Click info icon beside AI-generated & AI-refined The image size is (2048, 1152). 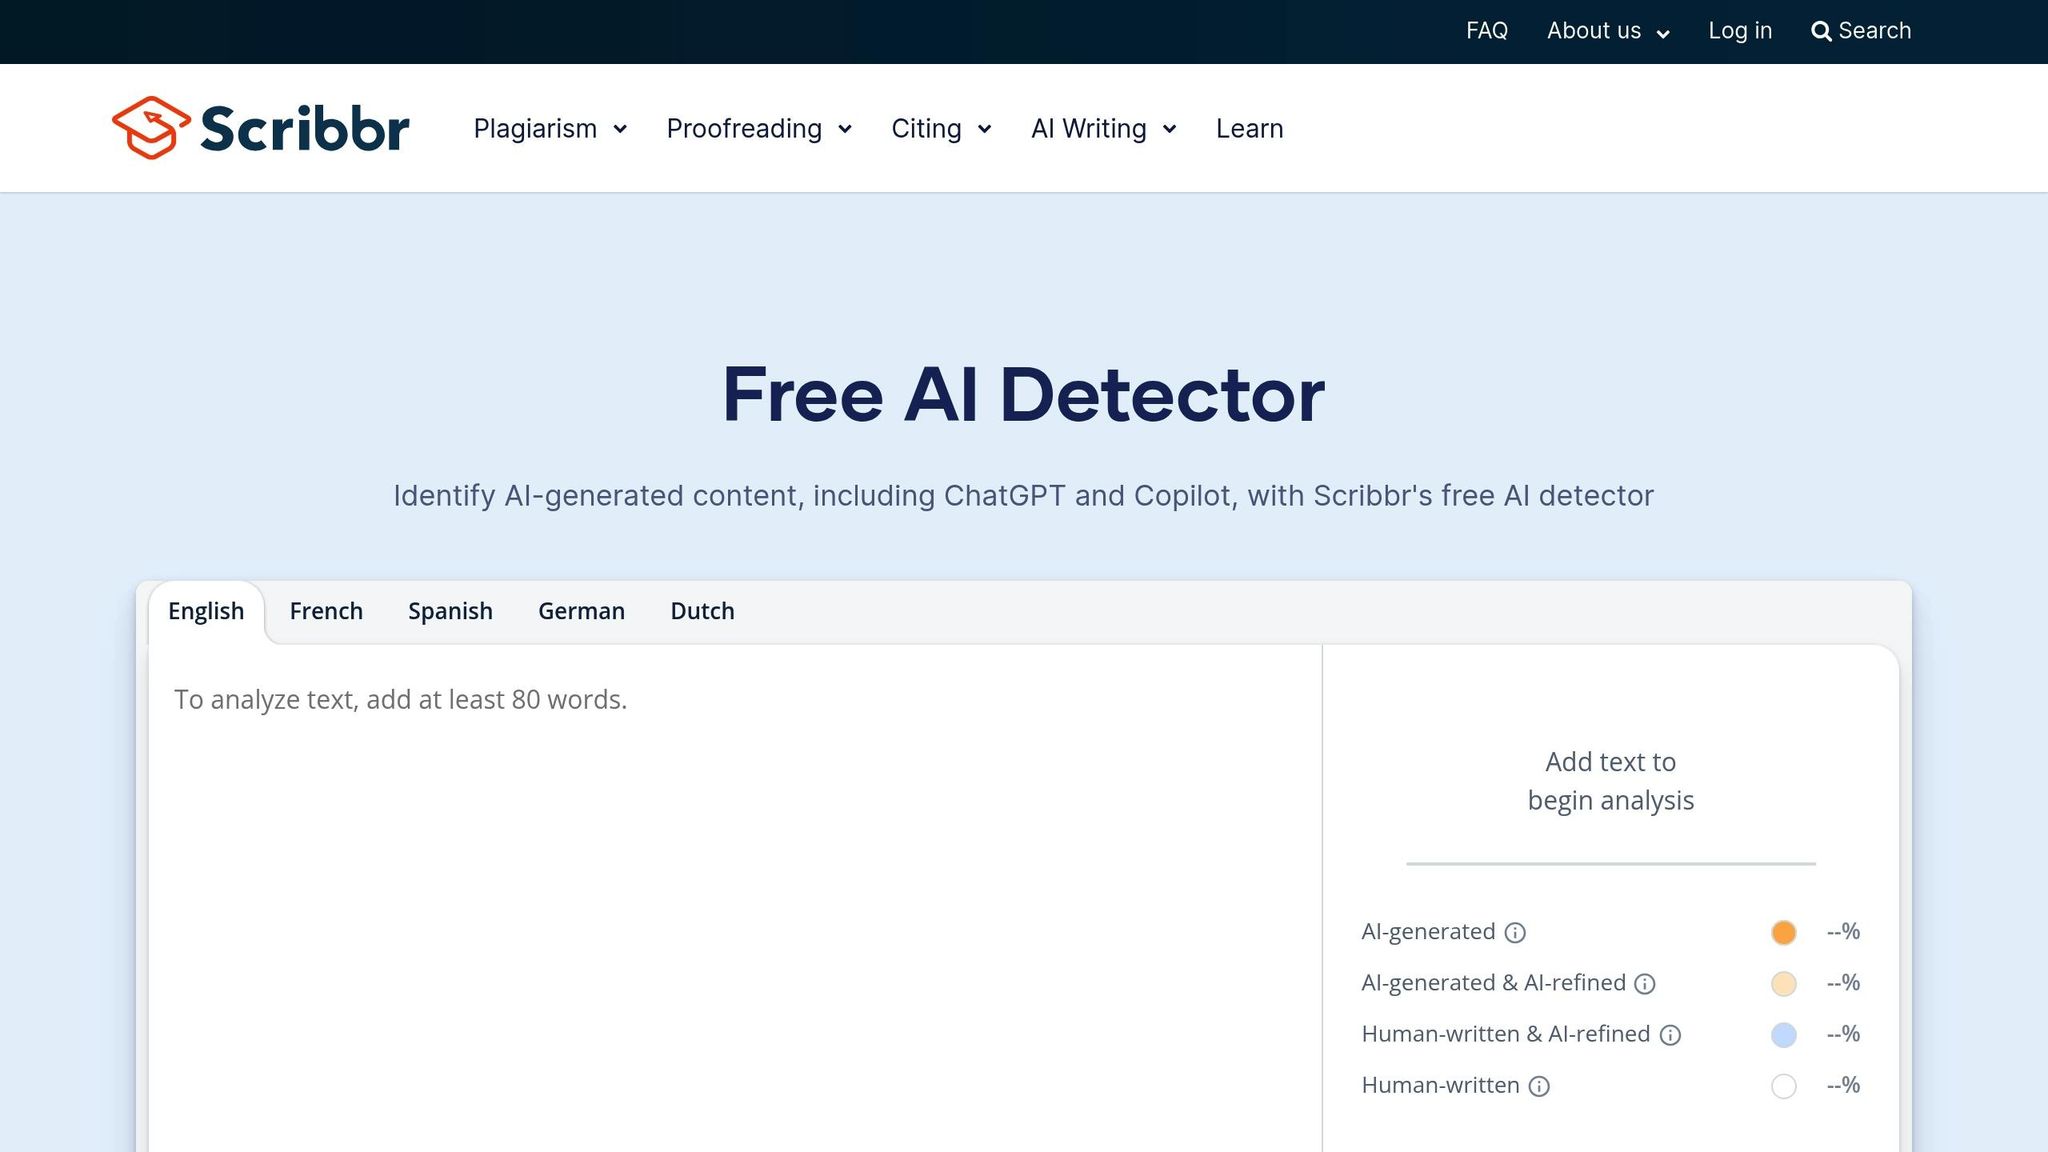tap(1645, 984)
